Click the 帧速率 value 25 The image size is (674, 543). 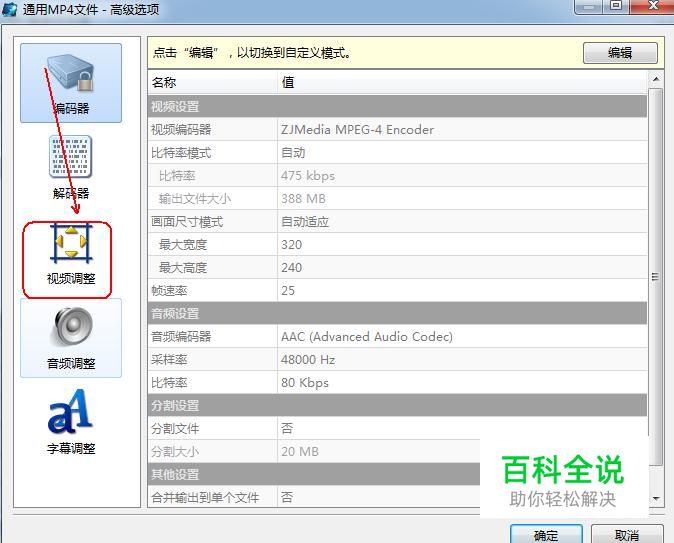coord(288,291)
